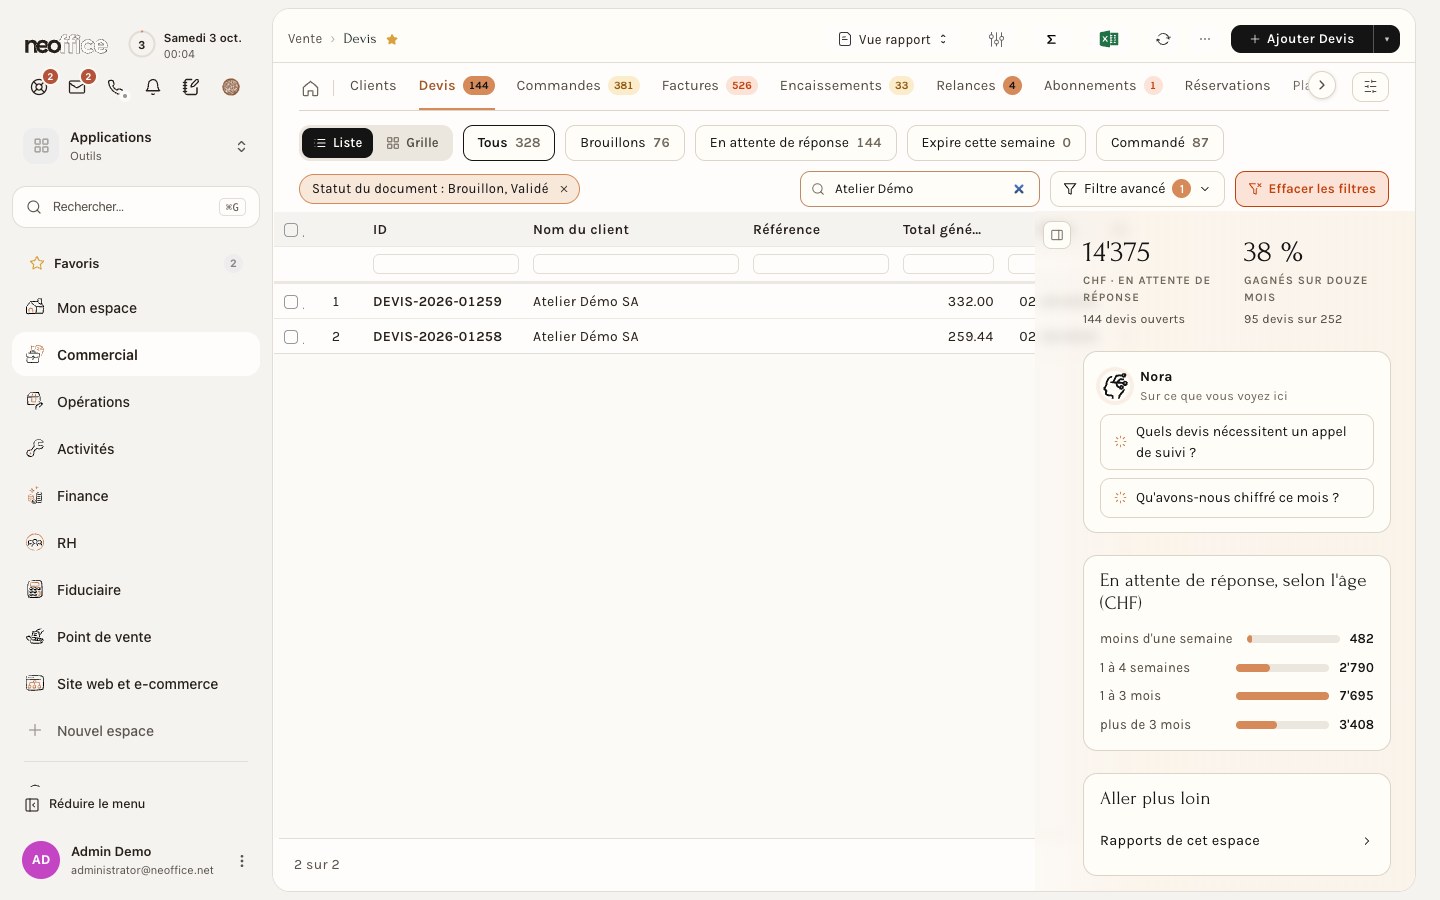This screenshot has height=900, width=1440.
Task: Click the Rechercher sidebar search field
Action: pyautogui.click(x=136, y=207)
